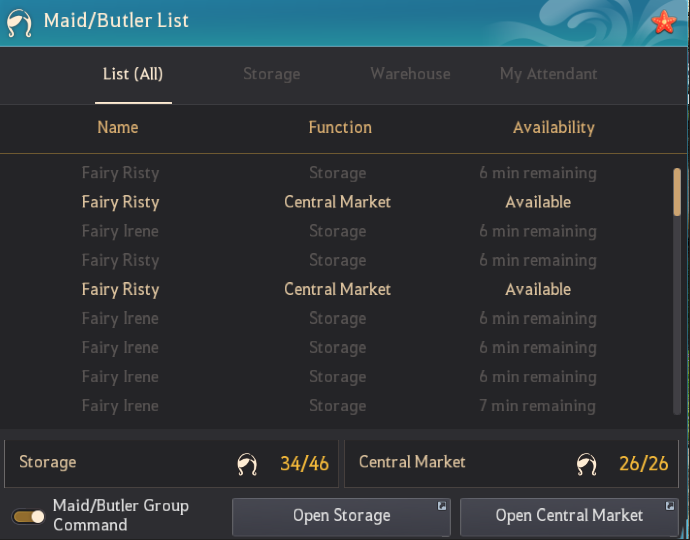Click the maid icon beside Storage 34/46
Image resolution: width=690 pixels, height=540 pixels.
pyautogui.click(x=247, y=464)
